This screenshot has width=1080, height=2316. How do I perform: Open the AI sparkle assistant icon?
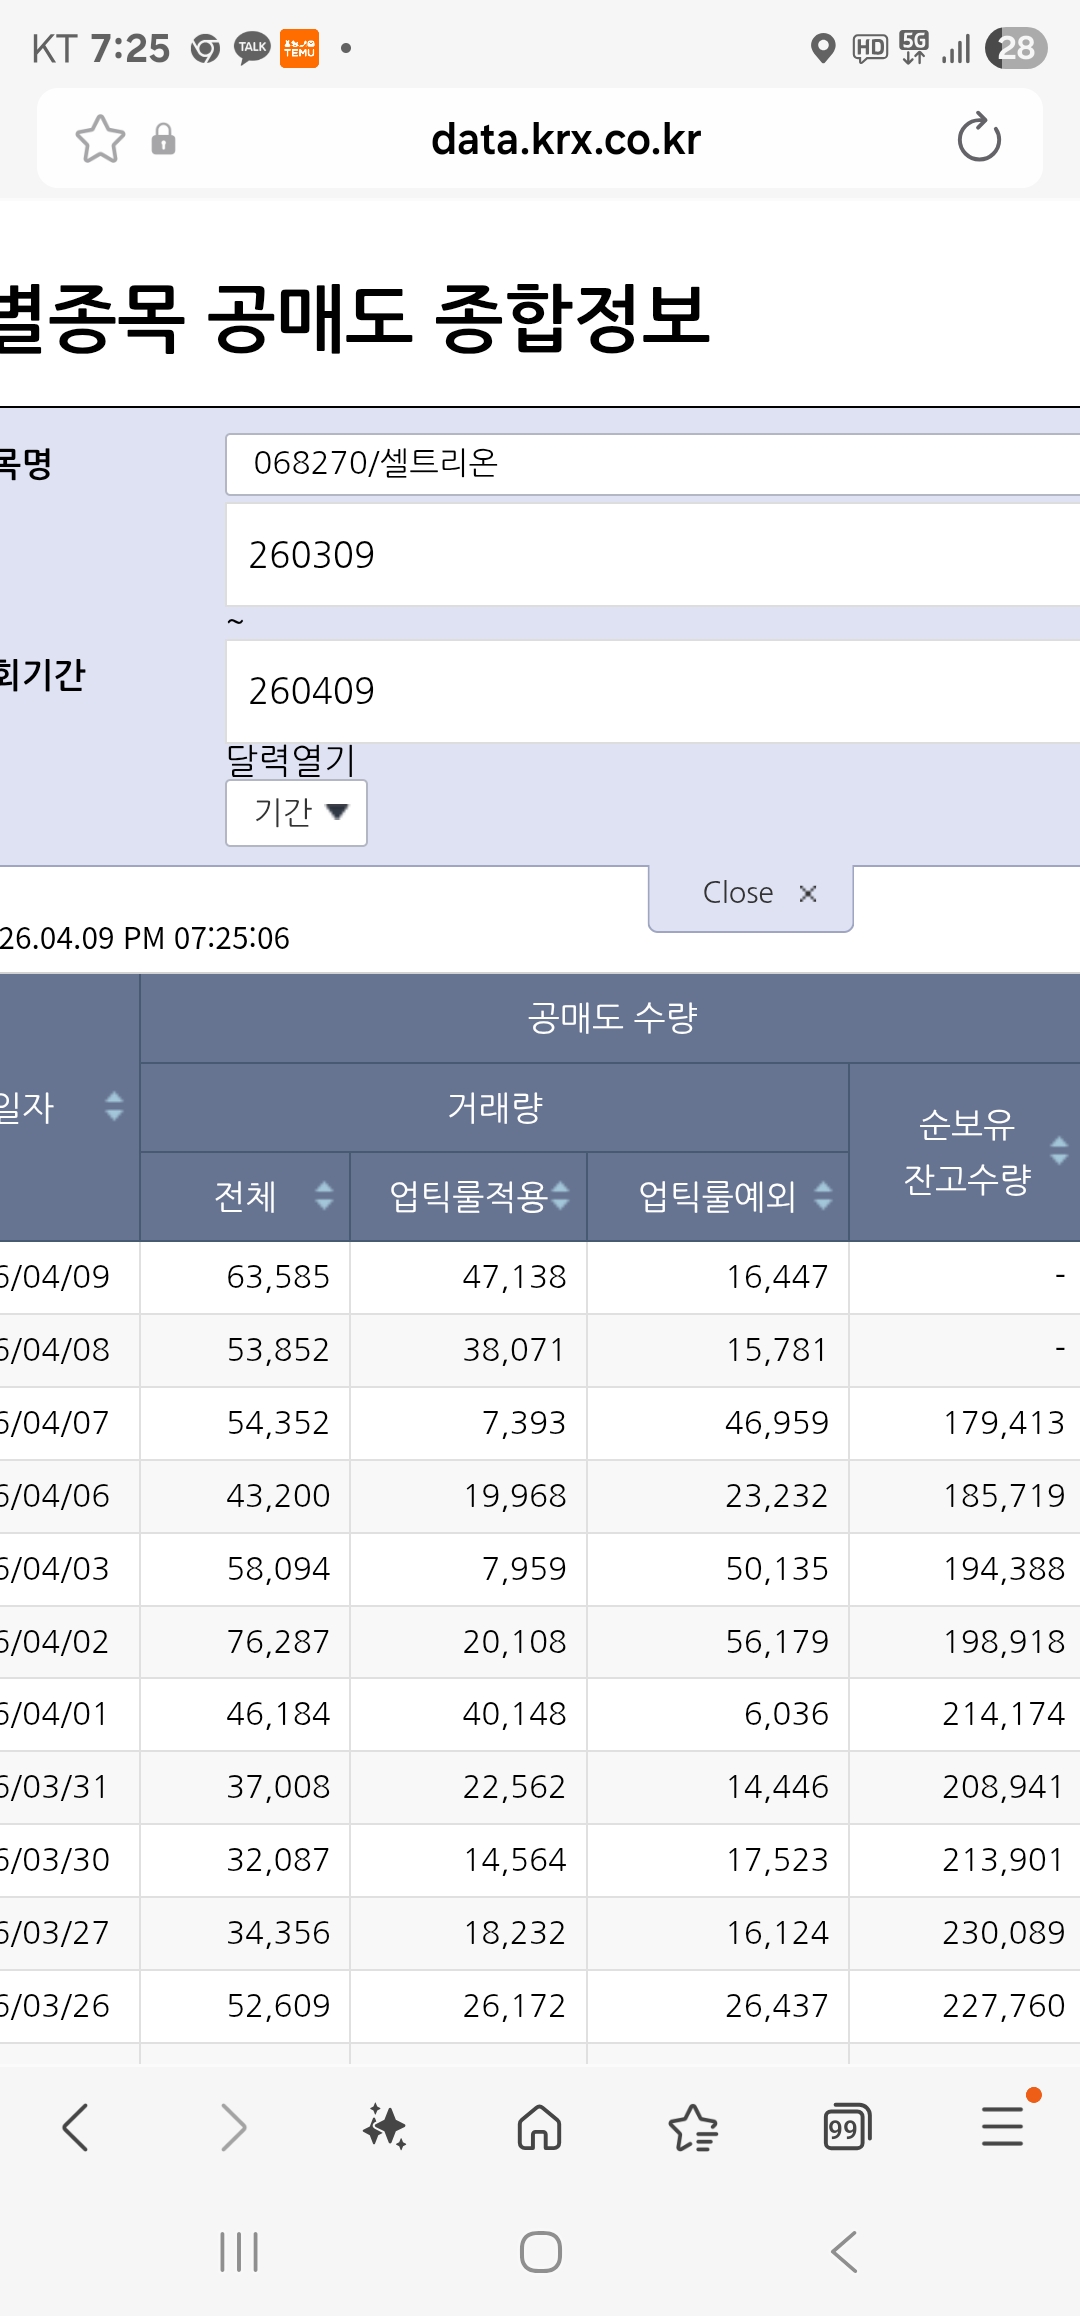[x=385, y=2127]
